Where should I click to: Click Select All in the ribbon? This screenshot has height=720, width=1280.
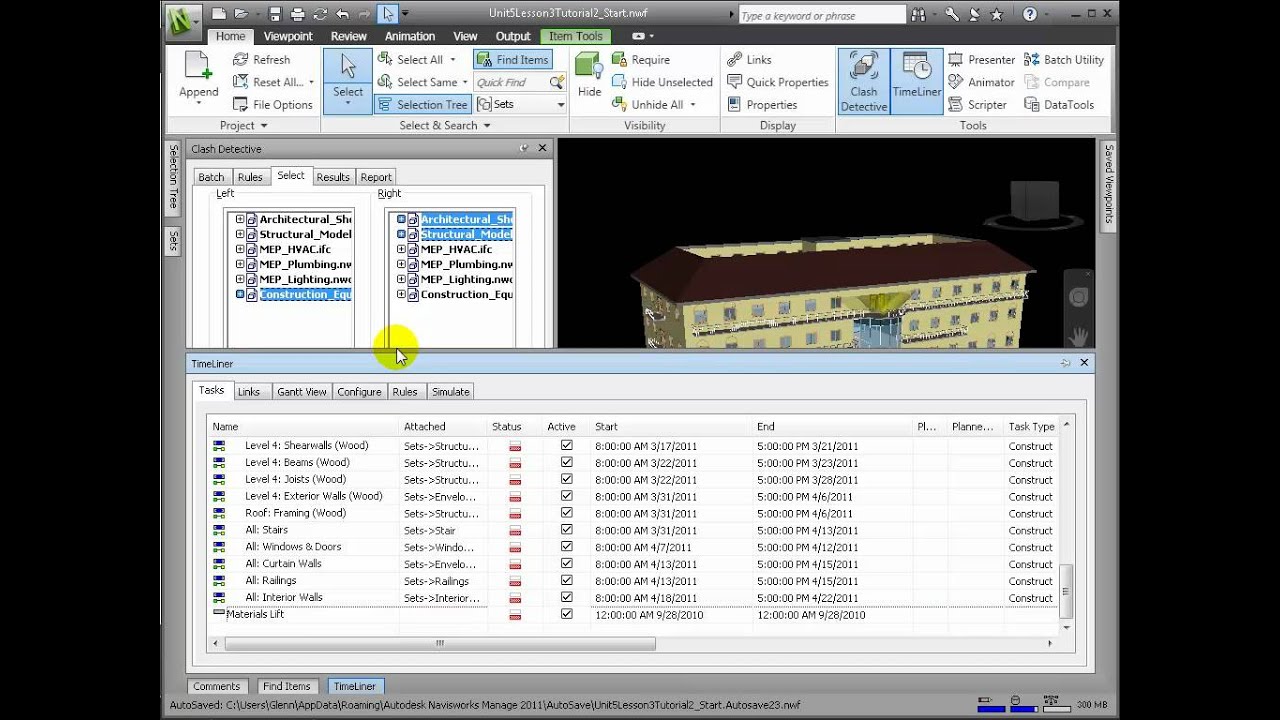pyautogui.click(x=416, y=60)
